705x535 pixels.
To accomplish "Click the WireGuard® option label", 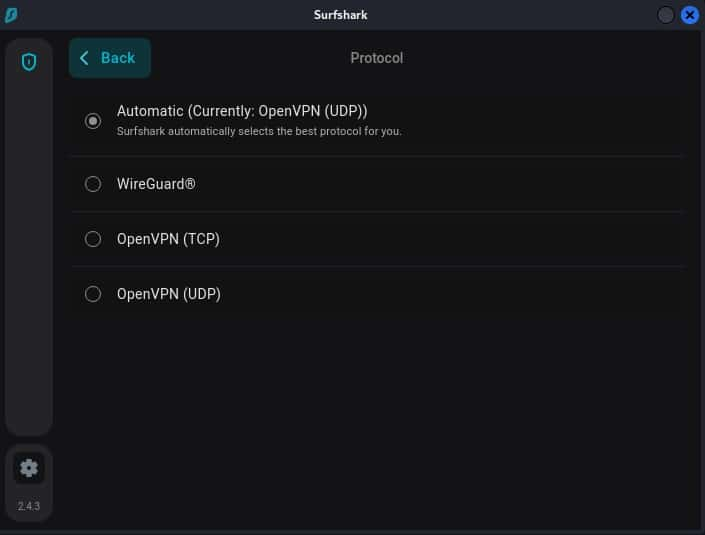I will click(x=156, y=184).
